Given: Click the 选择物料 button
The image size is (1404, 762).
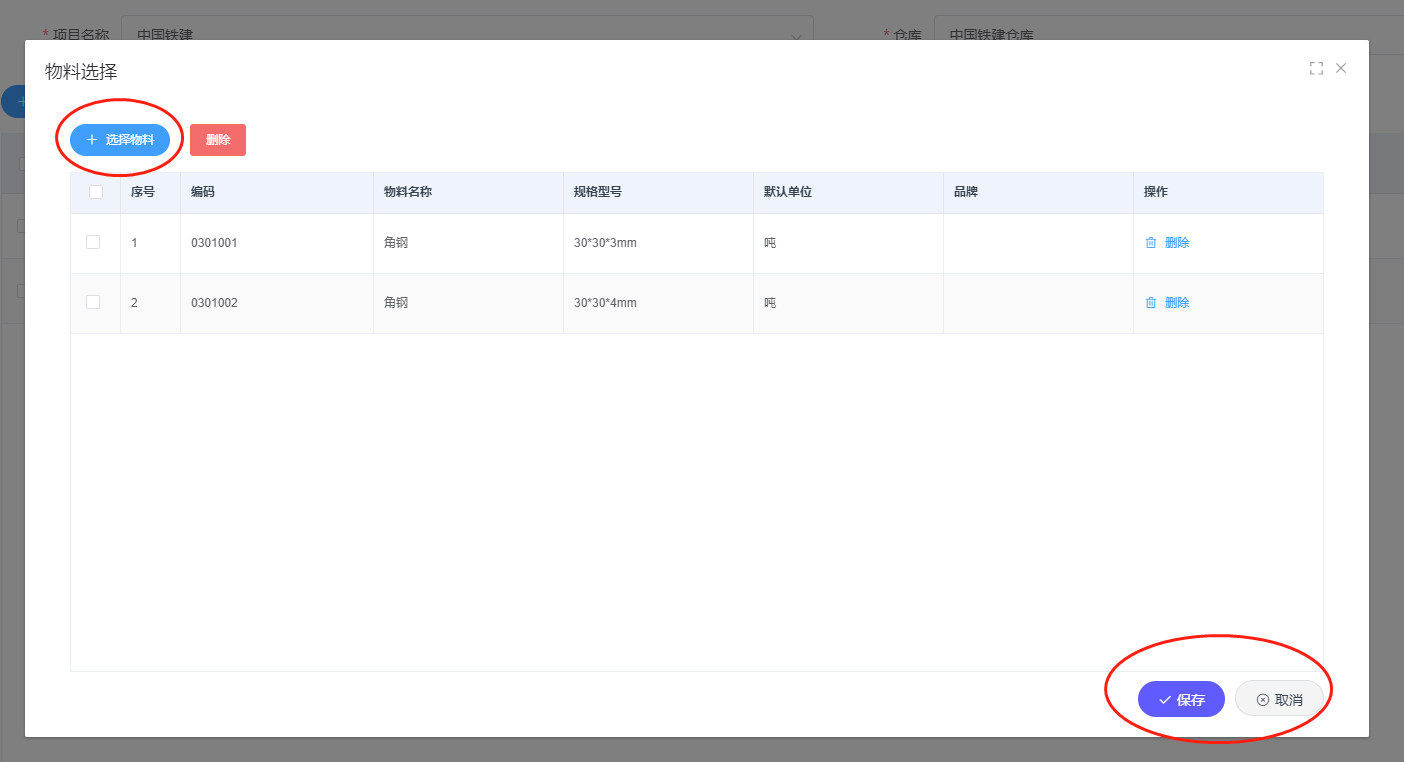Looking at the screenshot, I should [x=119, y=140].
